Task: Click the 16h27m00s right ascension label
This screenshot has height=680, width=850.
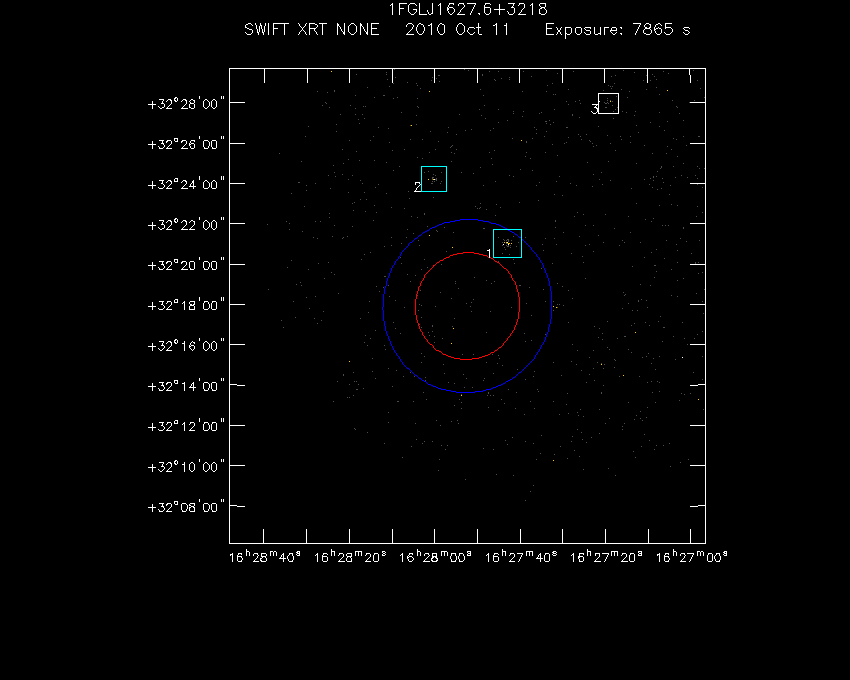Action: point(691,557)
